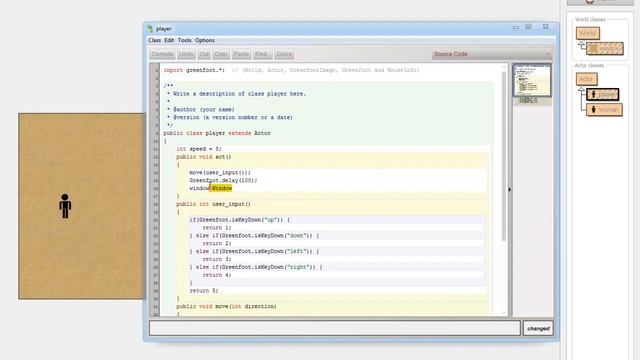Click the 'int speed = 5;' line
This screenshot has width=640, height=360.
point(199,149)
